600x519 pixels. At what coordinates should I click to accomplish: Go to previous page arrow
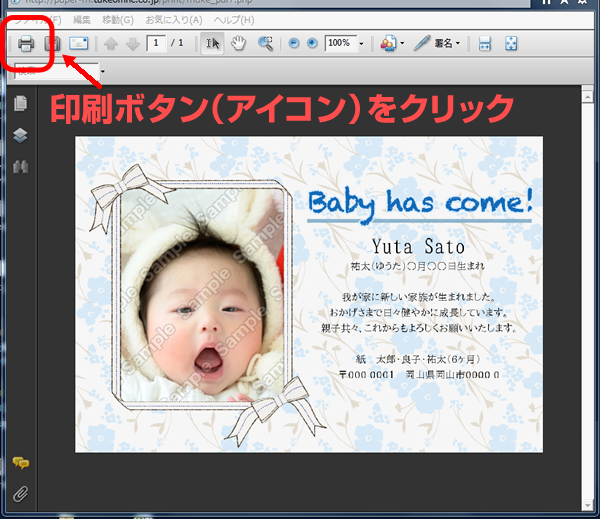pyautogui.click(x=111, y=44)
